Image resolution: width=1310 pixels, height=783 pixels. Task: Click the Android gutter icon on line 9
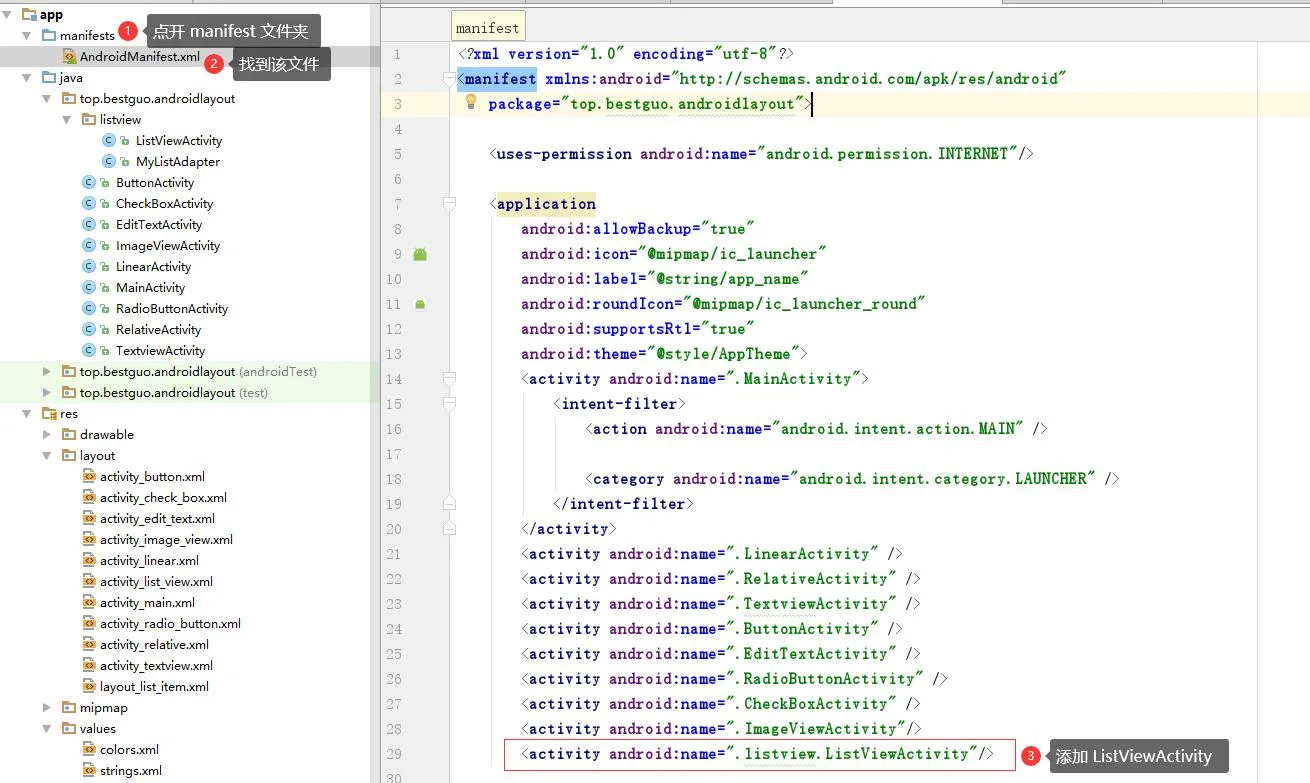[420, 254]
